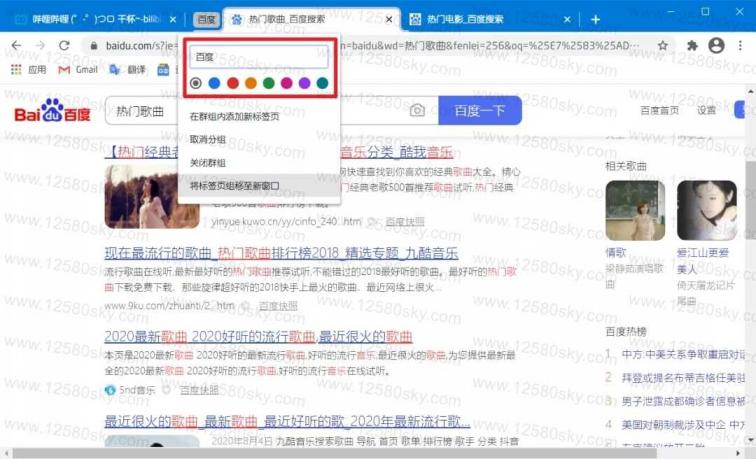Switch to the 热门电影_百度搜索 tab
The height and width of the screenshot is (459, 756).
487,19
